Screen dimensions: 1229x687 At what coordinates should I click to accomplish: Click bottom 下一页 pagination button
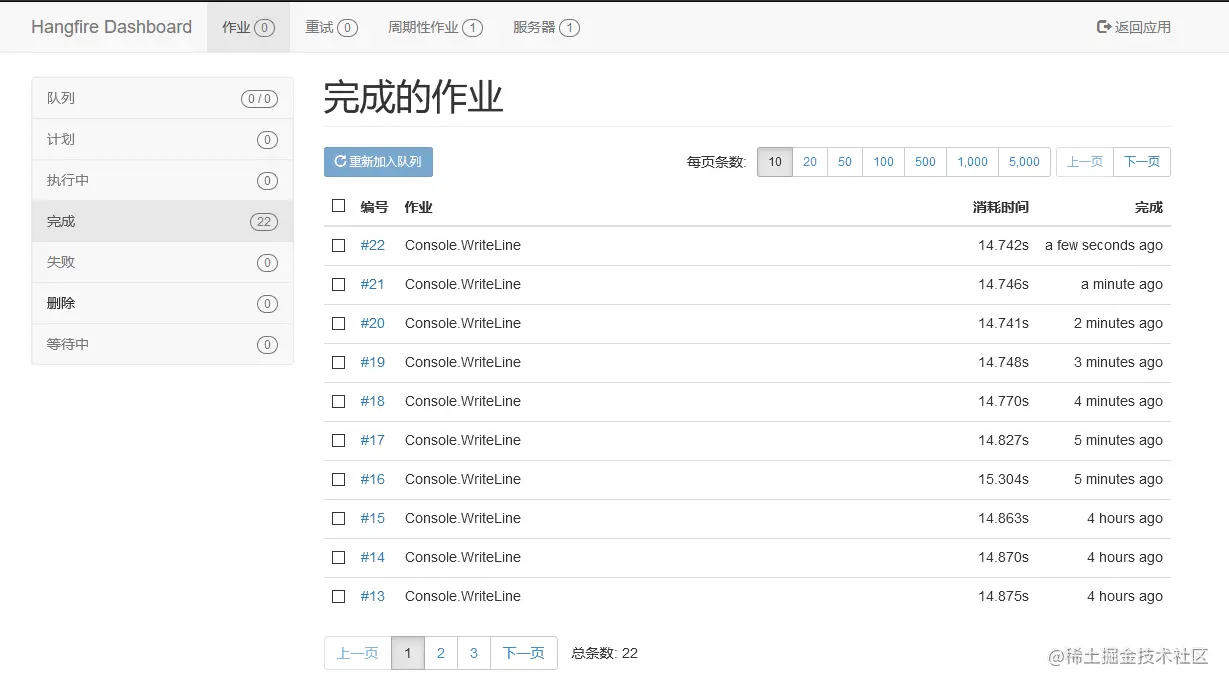(524, 653)
